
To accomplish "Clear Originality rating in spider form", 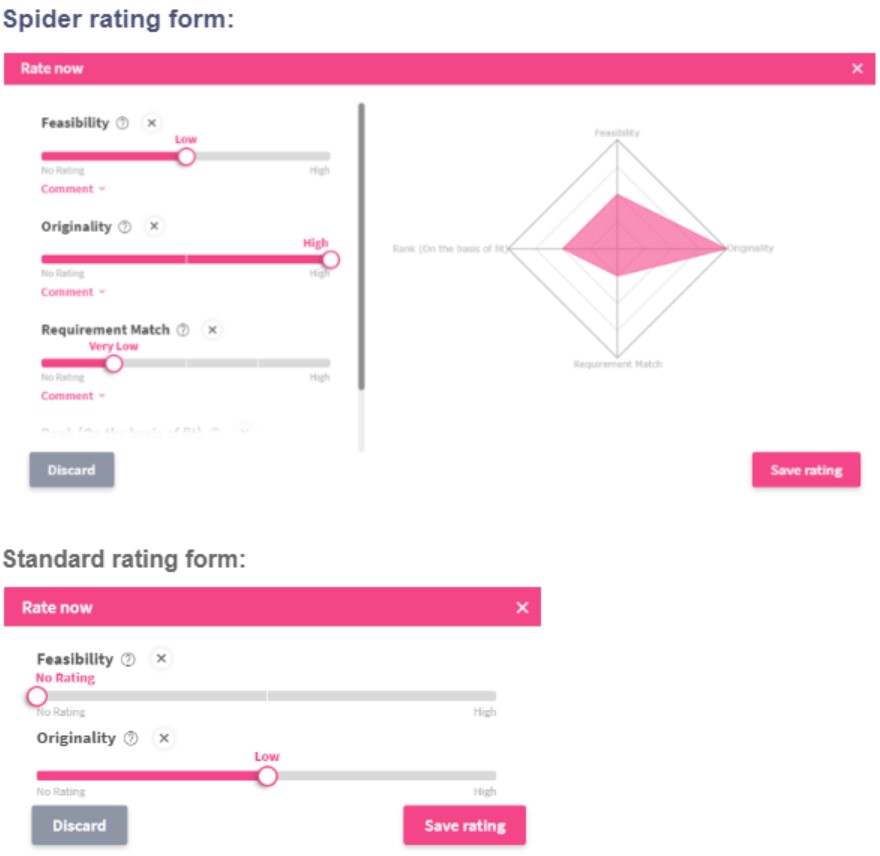I will tap(154, 227).
